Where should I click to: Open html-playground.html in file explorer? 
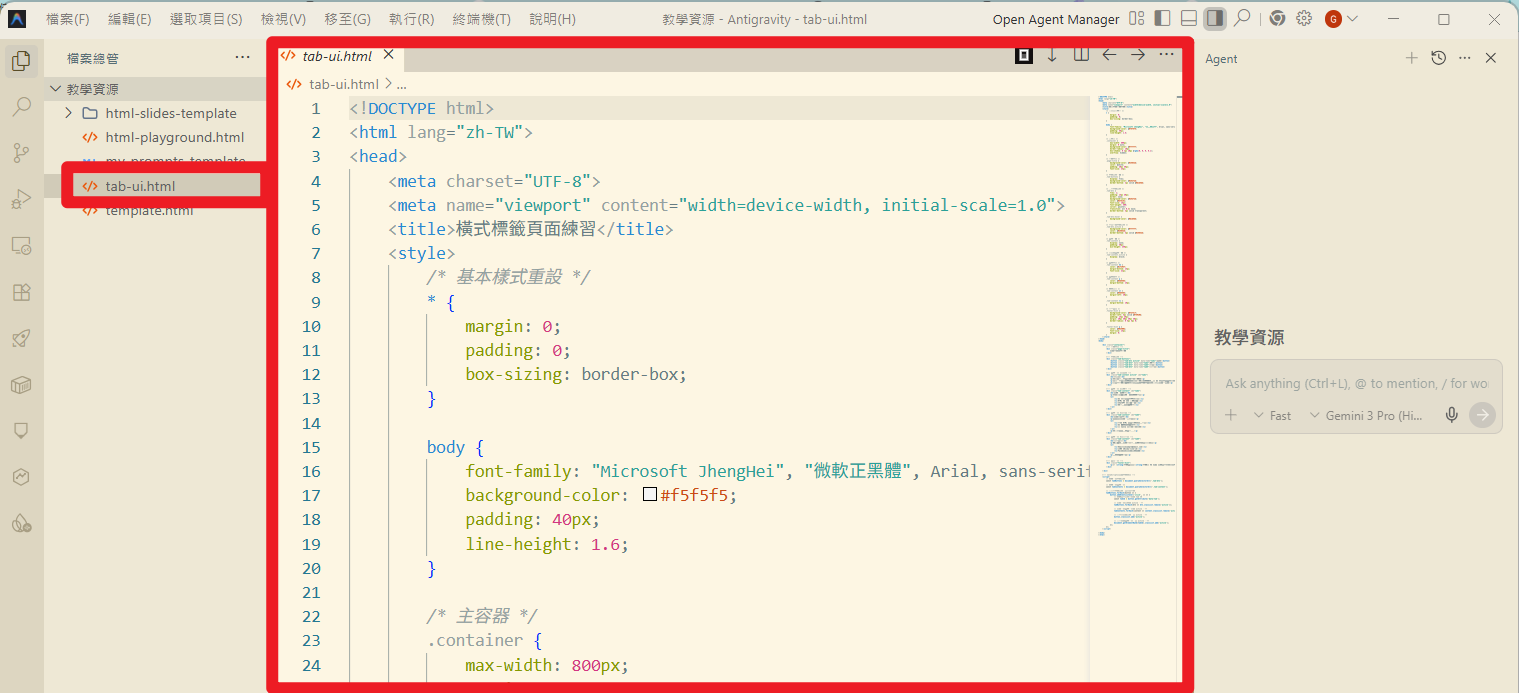click(174, 137)
